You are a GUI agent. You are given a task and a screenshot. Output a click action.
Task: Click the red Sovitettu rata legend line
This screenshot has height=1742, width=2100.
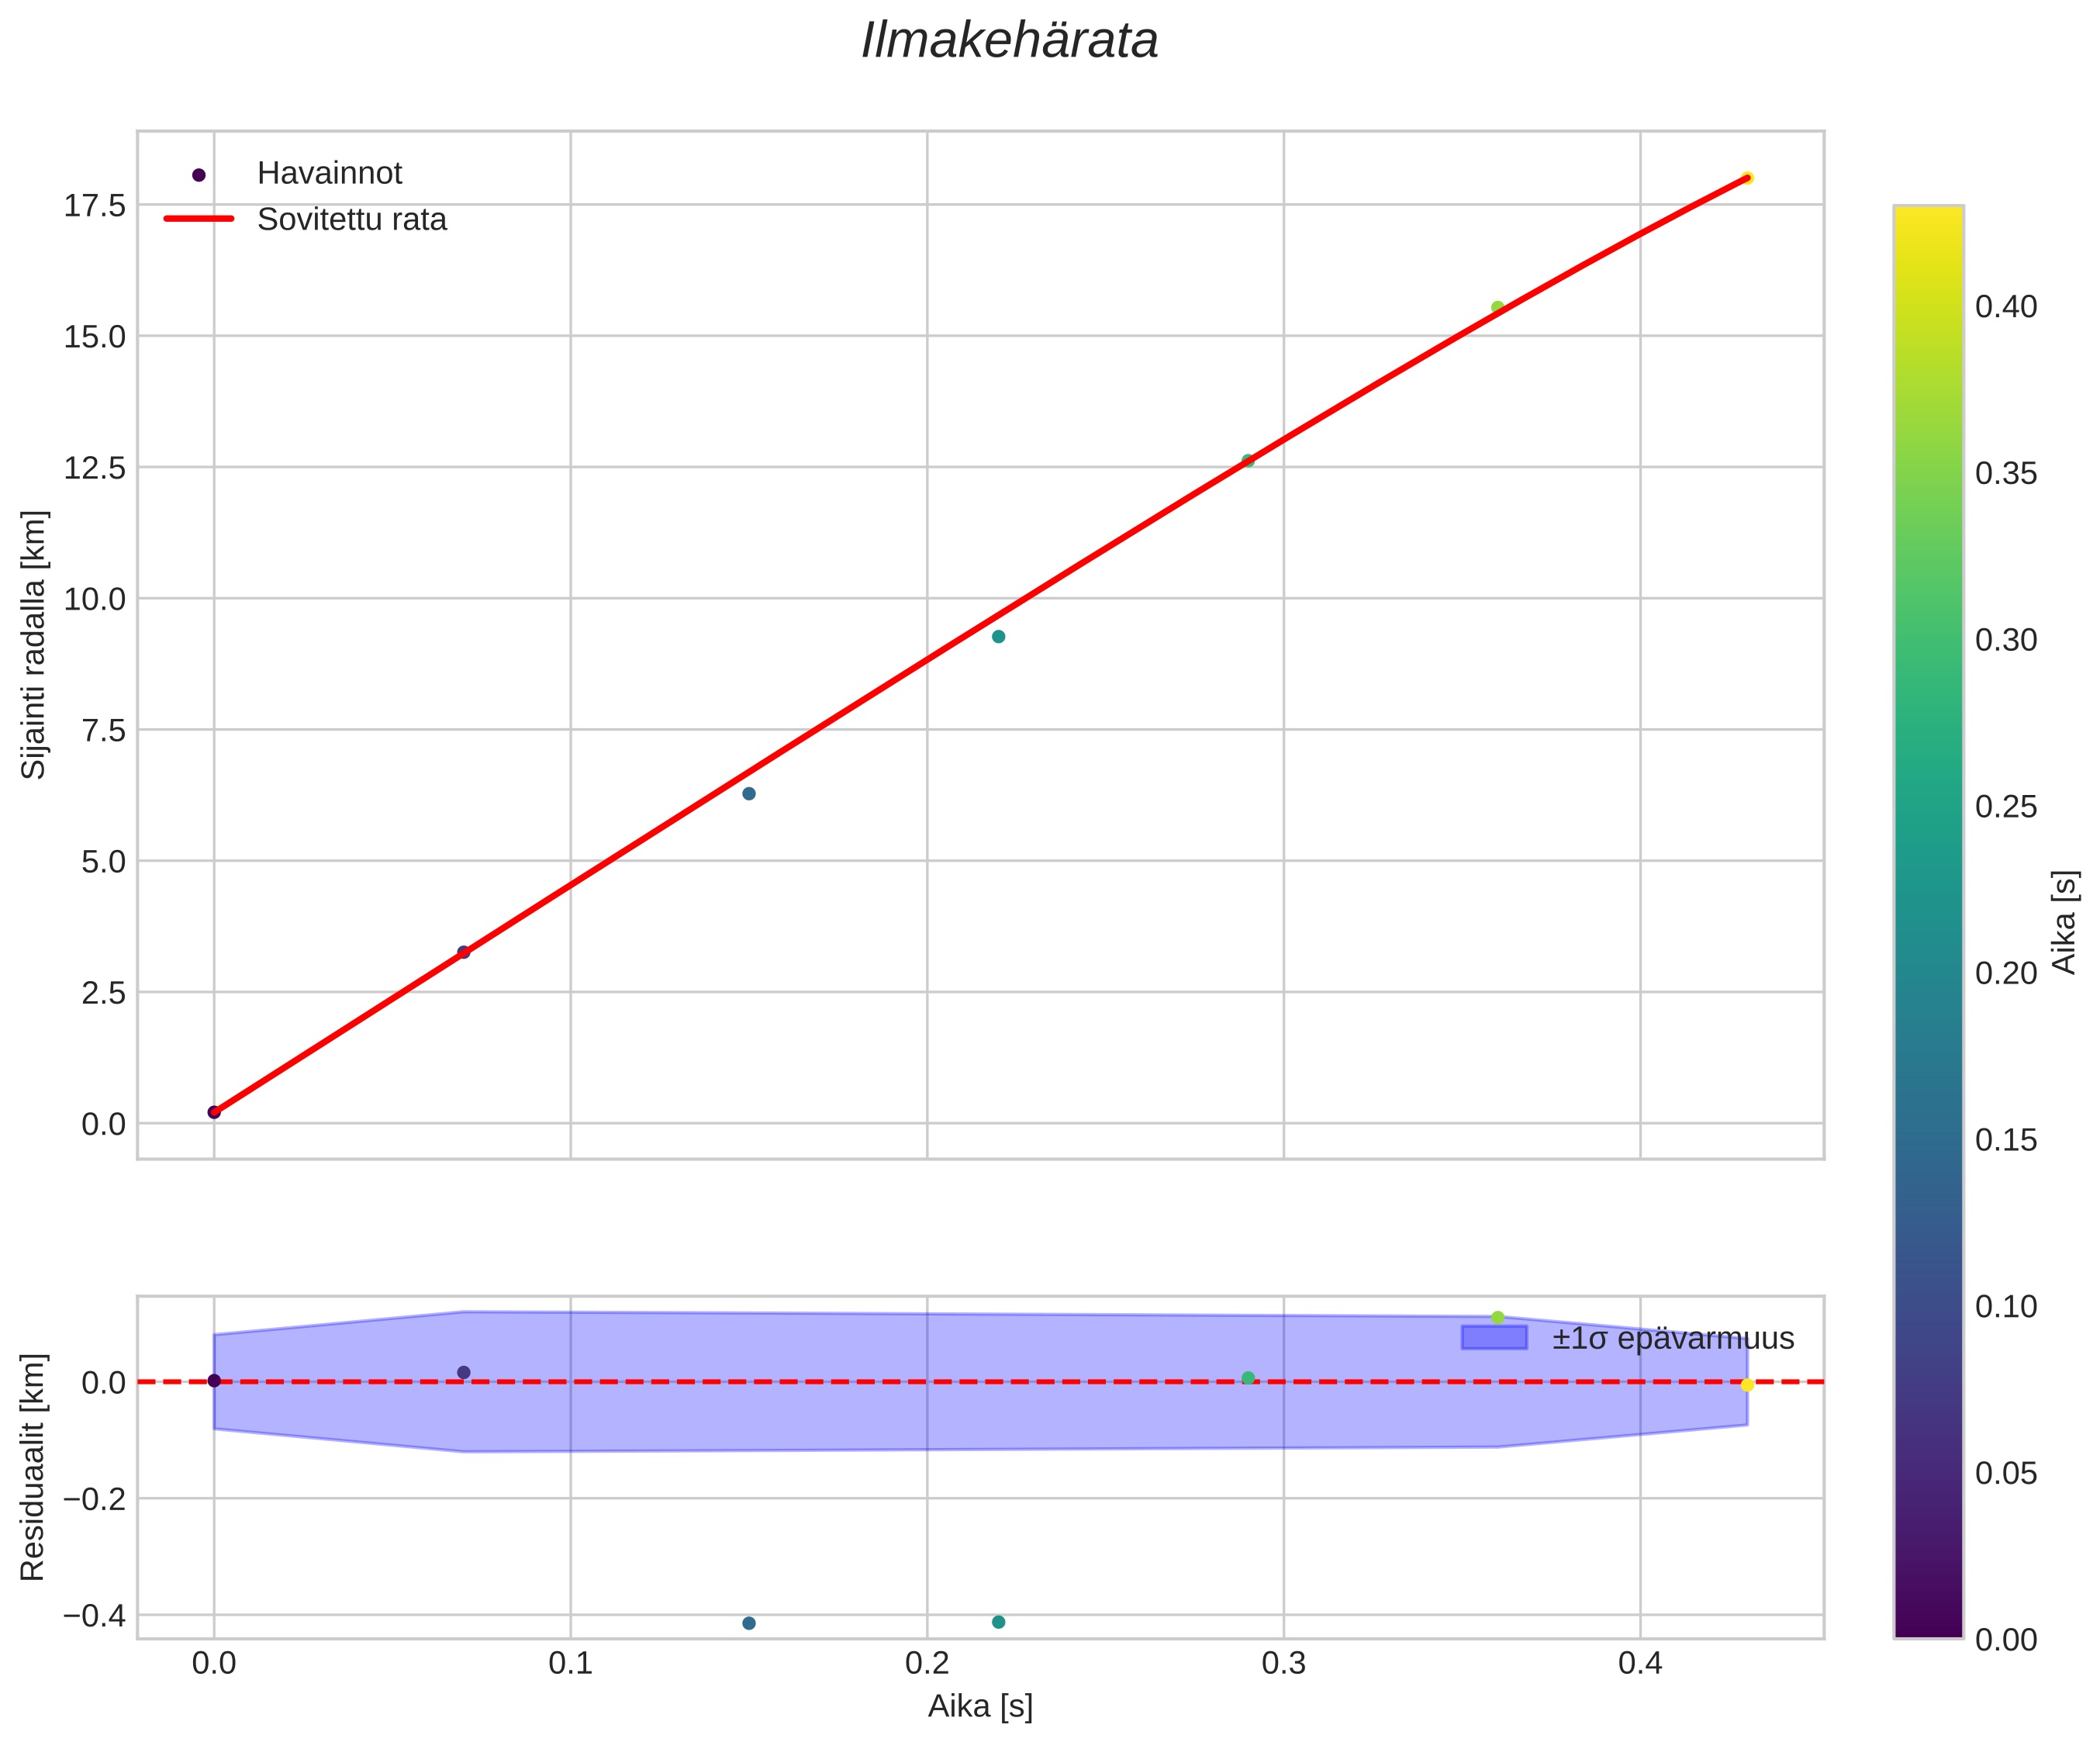coord(198,219)
